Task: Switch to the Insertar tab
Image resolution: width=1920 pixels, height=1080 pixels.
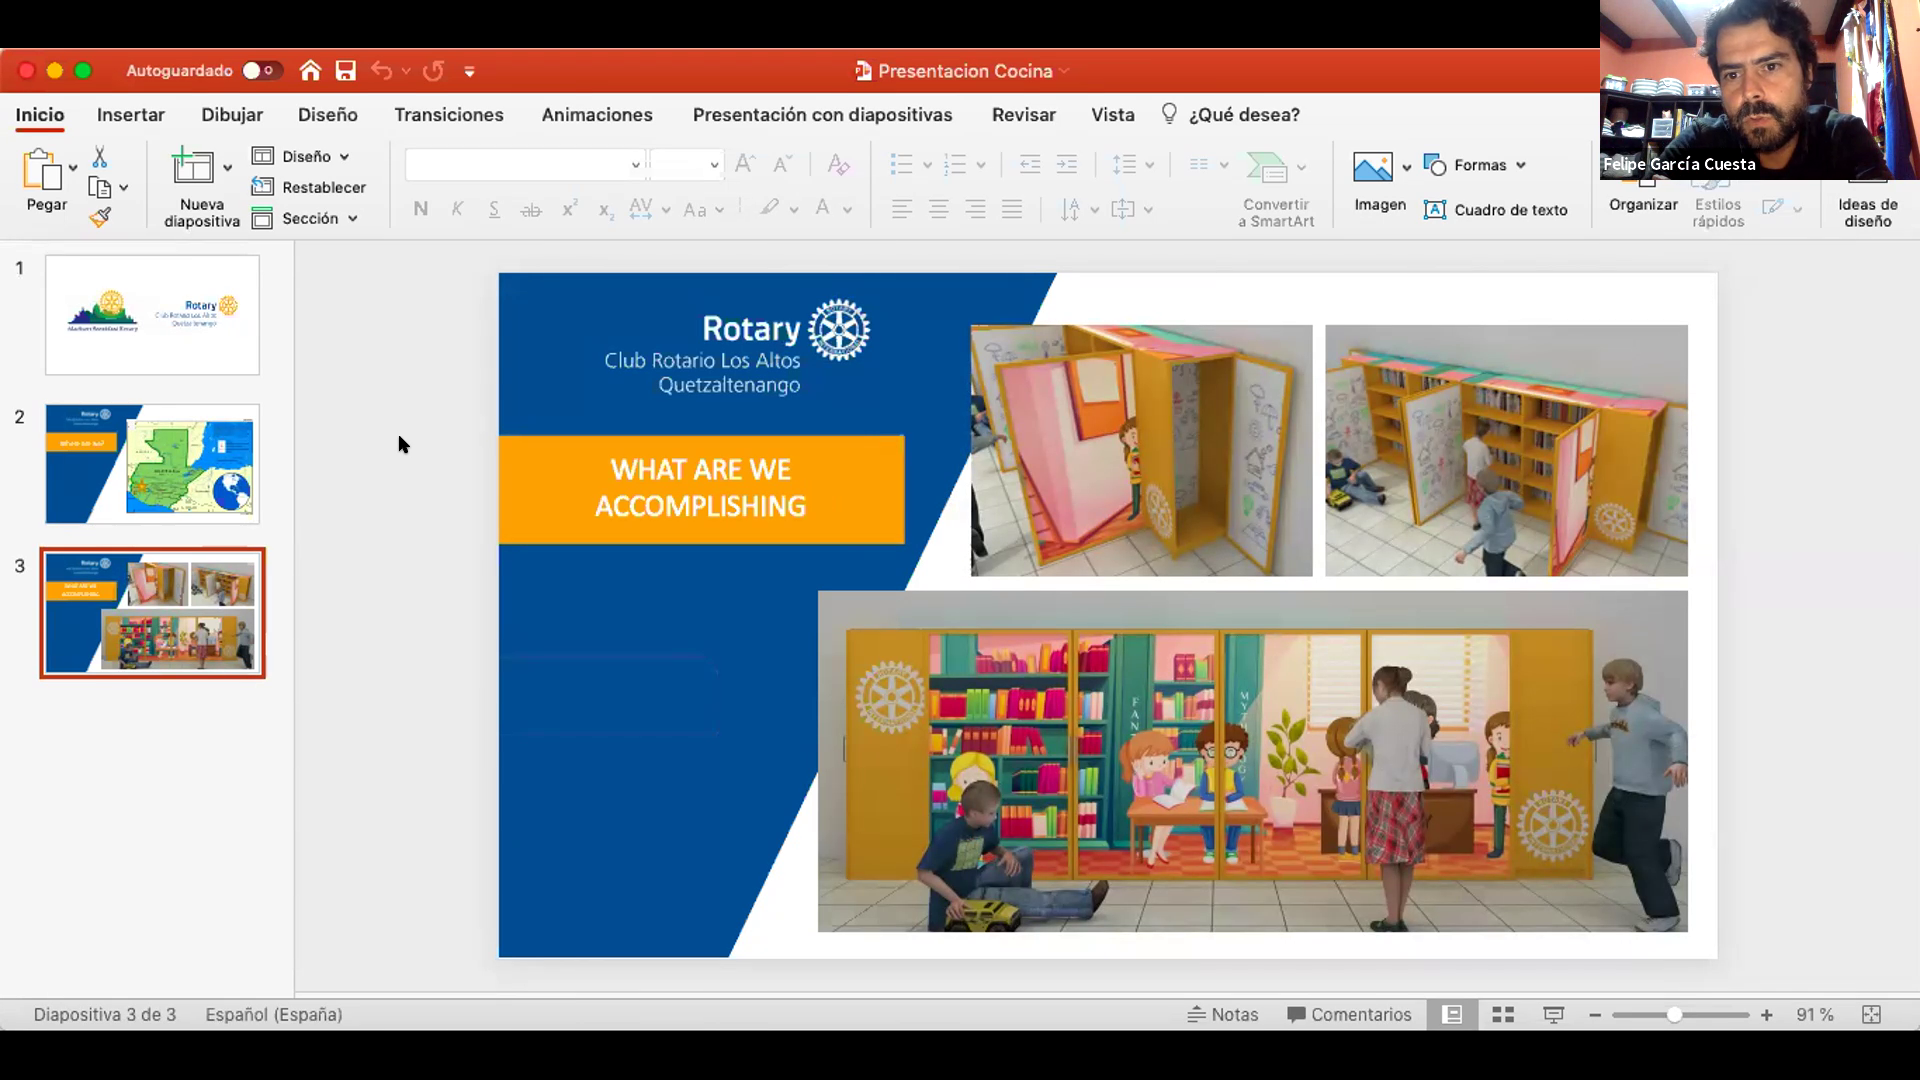Action: [131, 115]
